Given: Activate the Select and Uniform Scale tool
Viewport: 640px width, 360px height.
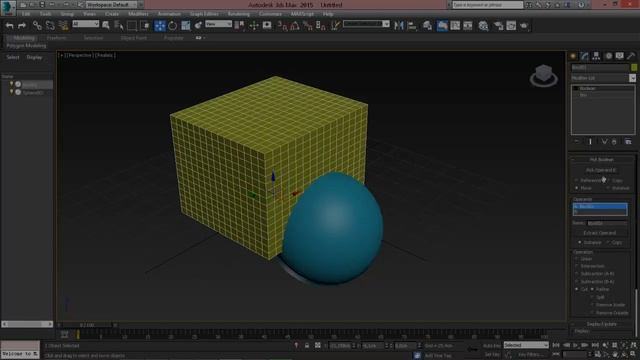Looking at the screenshot, I should [185, 26].
